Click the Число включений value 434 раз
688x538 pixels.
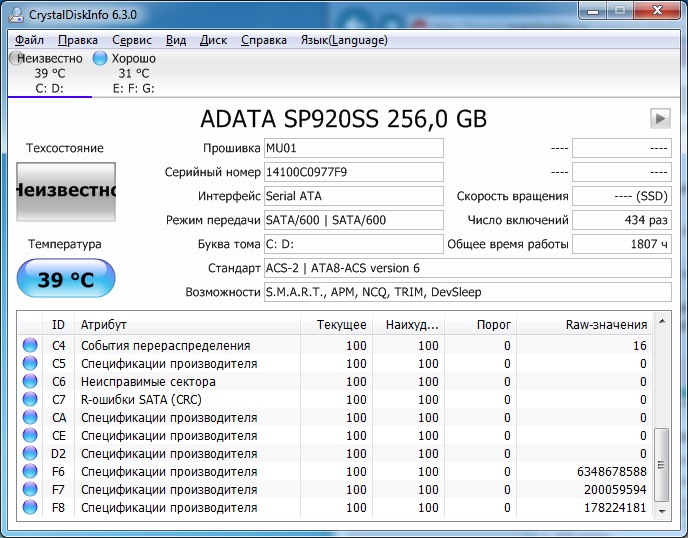point(622,220)
